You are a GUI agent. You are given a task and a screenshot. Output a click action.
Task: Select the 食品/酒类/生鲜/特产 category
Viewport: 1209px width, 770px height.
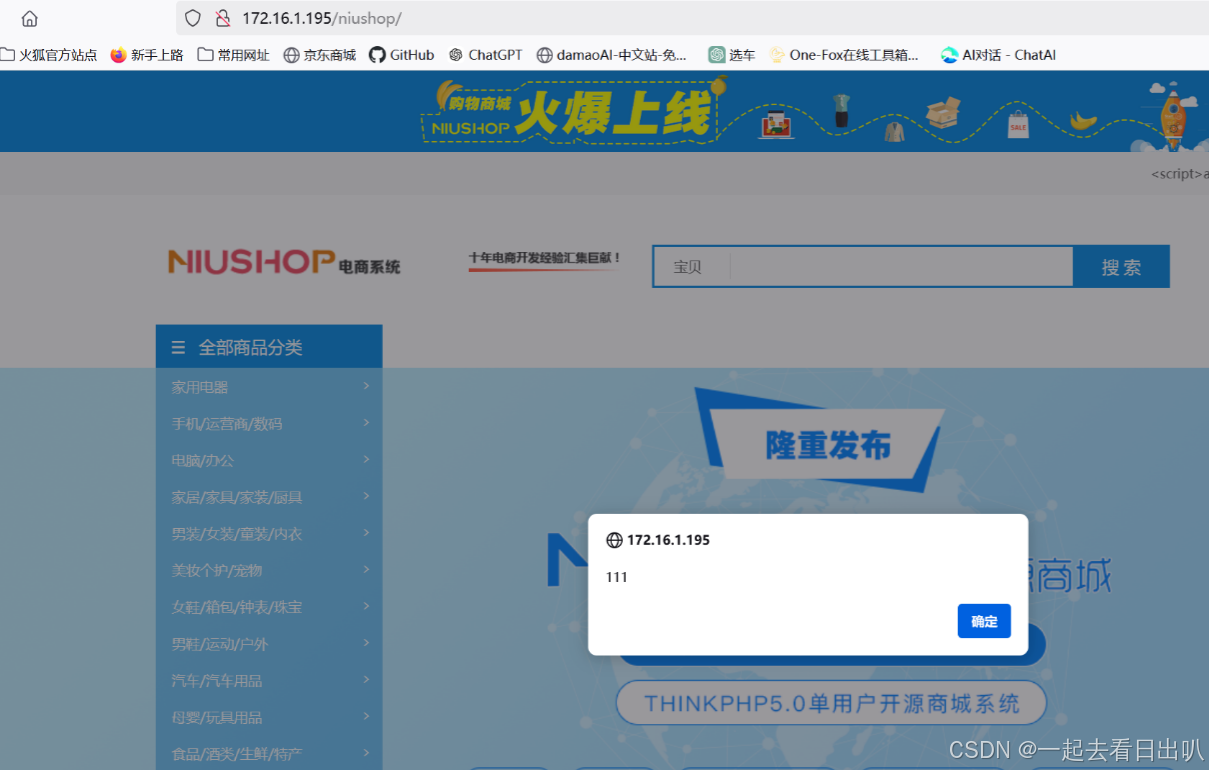(x=237, y=754)
